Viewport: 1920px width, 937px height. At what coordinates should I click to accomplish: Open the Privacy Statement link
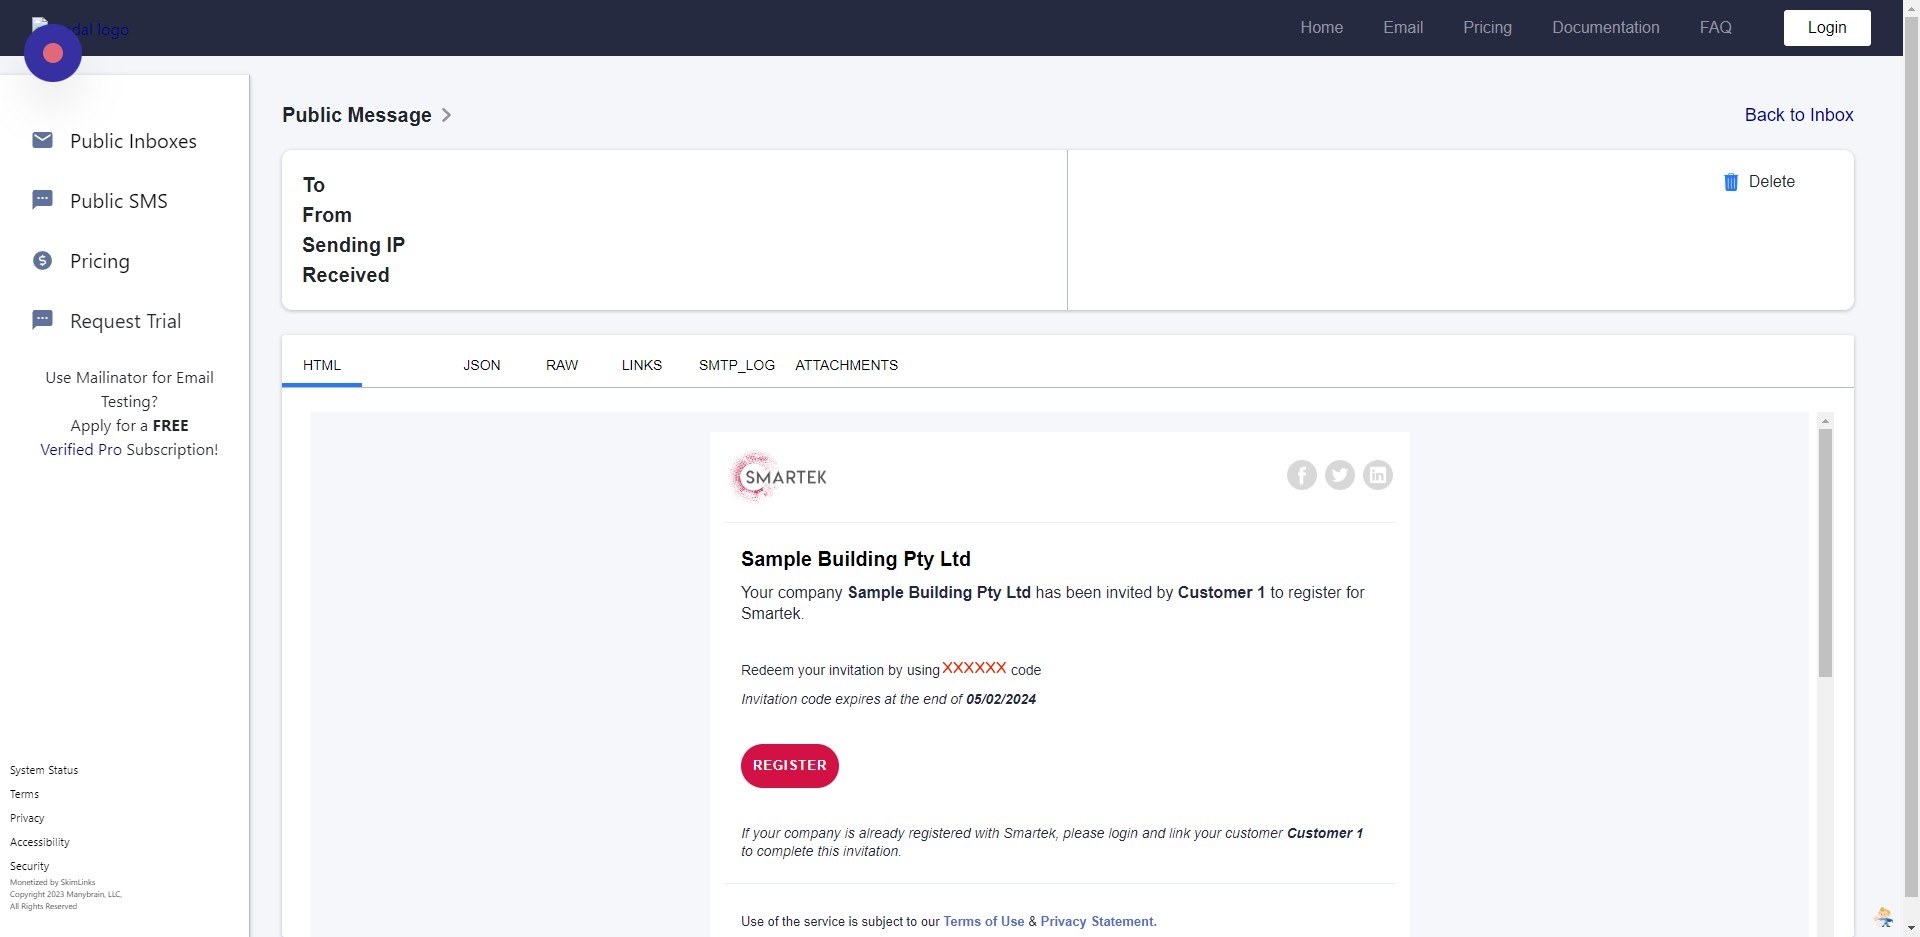click(x=1098, y=922)
